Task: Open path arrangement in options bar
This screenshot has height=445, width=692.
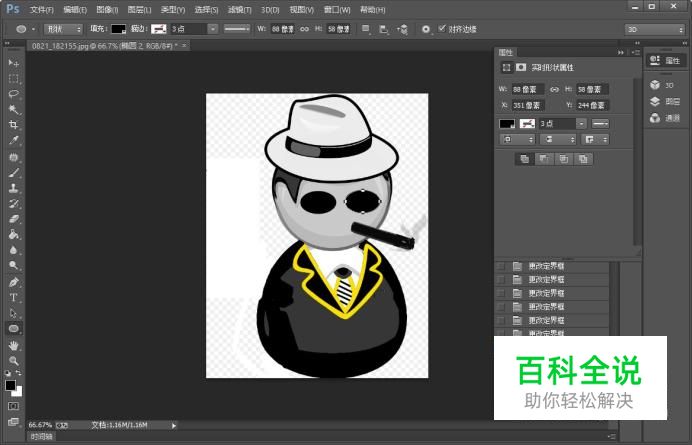Action: pyautogui.click(x=402, y=29)
